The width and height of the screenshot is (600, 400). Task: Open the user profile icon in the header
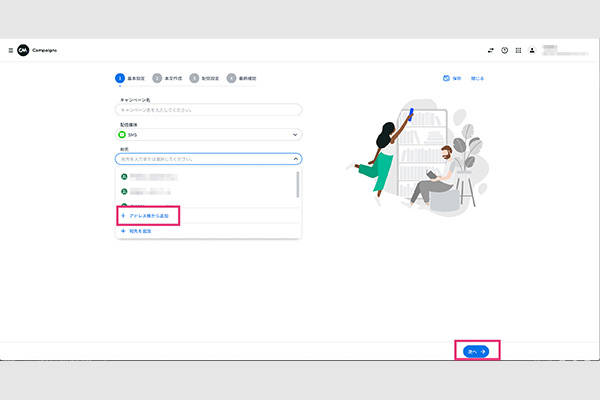tap(532, 50)
